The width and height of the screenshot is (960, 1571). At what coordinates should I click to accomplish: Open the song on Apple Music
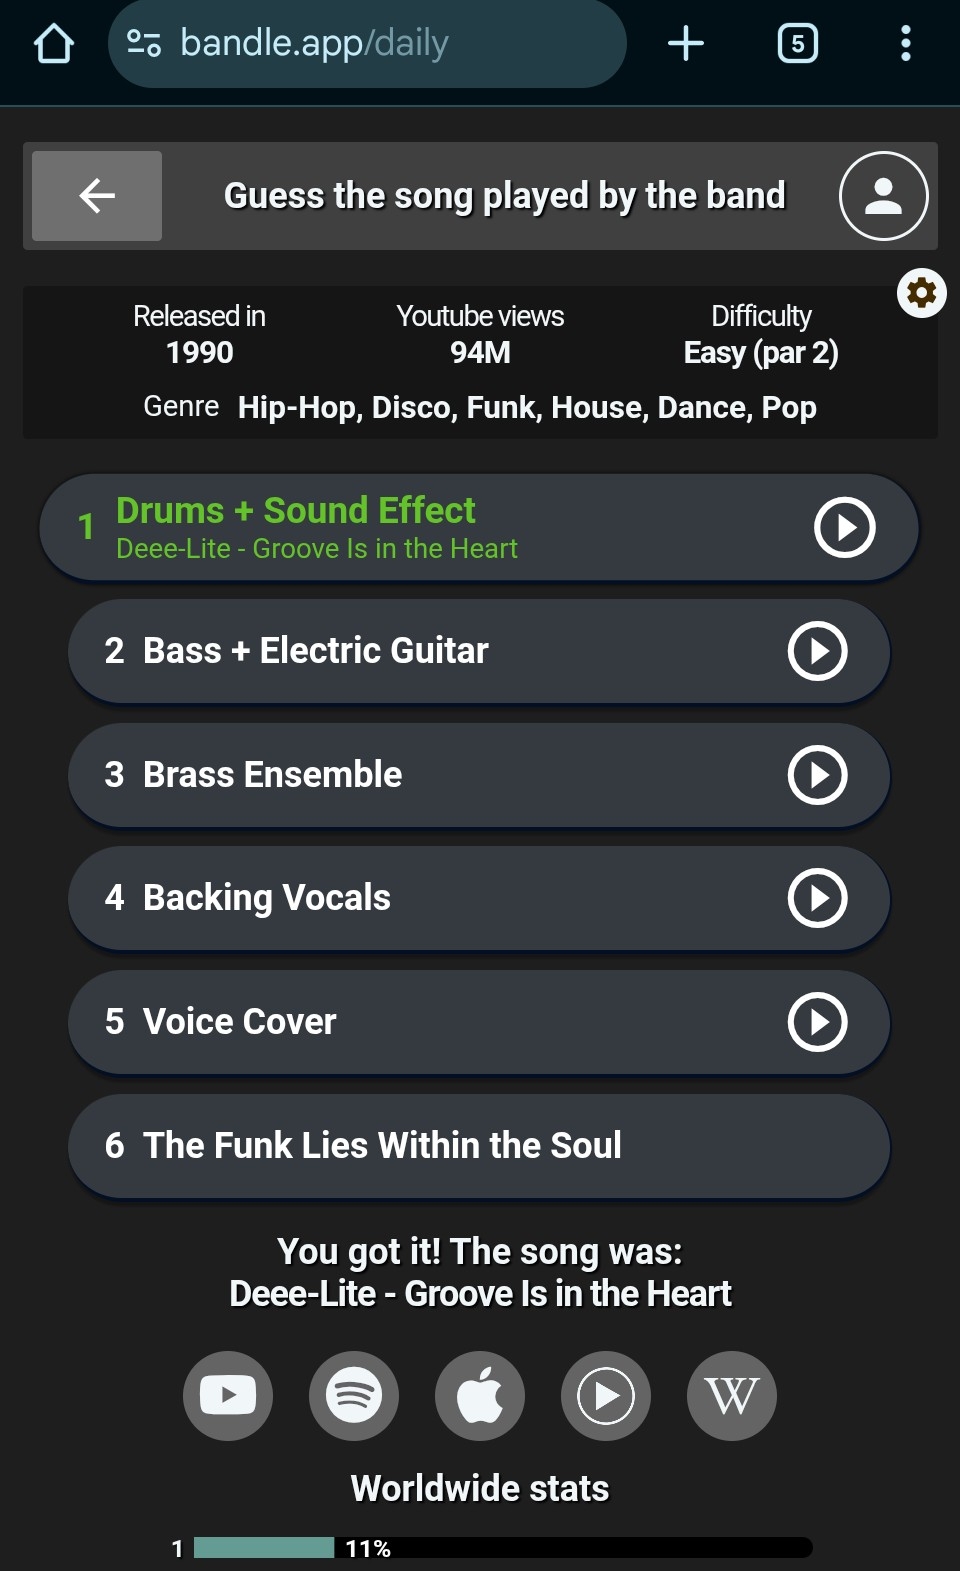[x=480, y=1395]
